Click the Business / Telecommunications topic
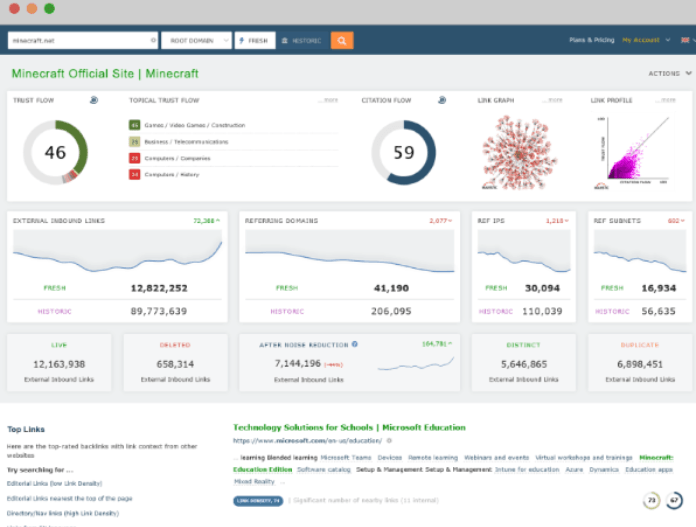 click(186, 142)
